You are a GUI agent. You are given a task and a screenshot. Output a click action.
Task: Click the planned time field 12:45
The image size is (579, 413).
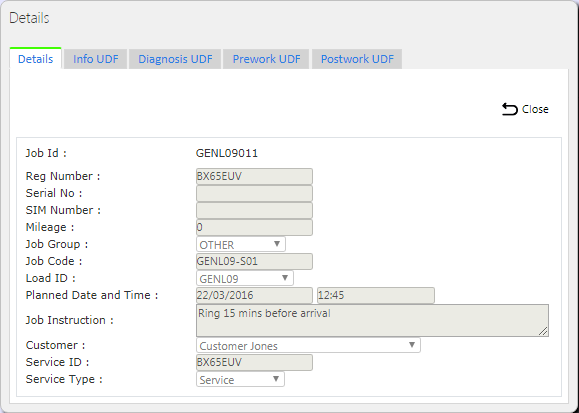376,296
